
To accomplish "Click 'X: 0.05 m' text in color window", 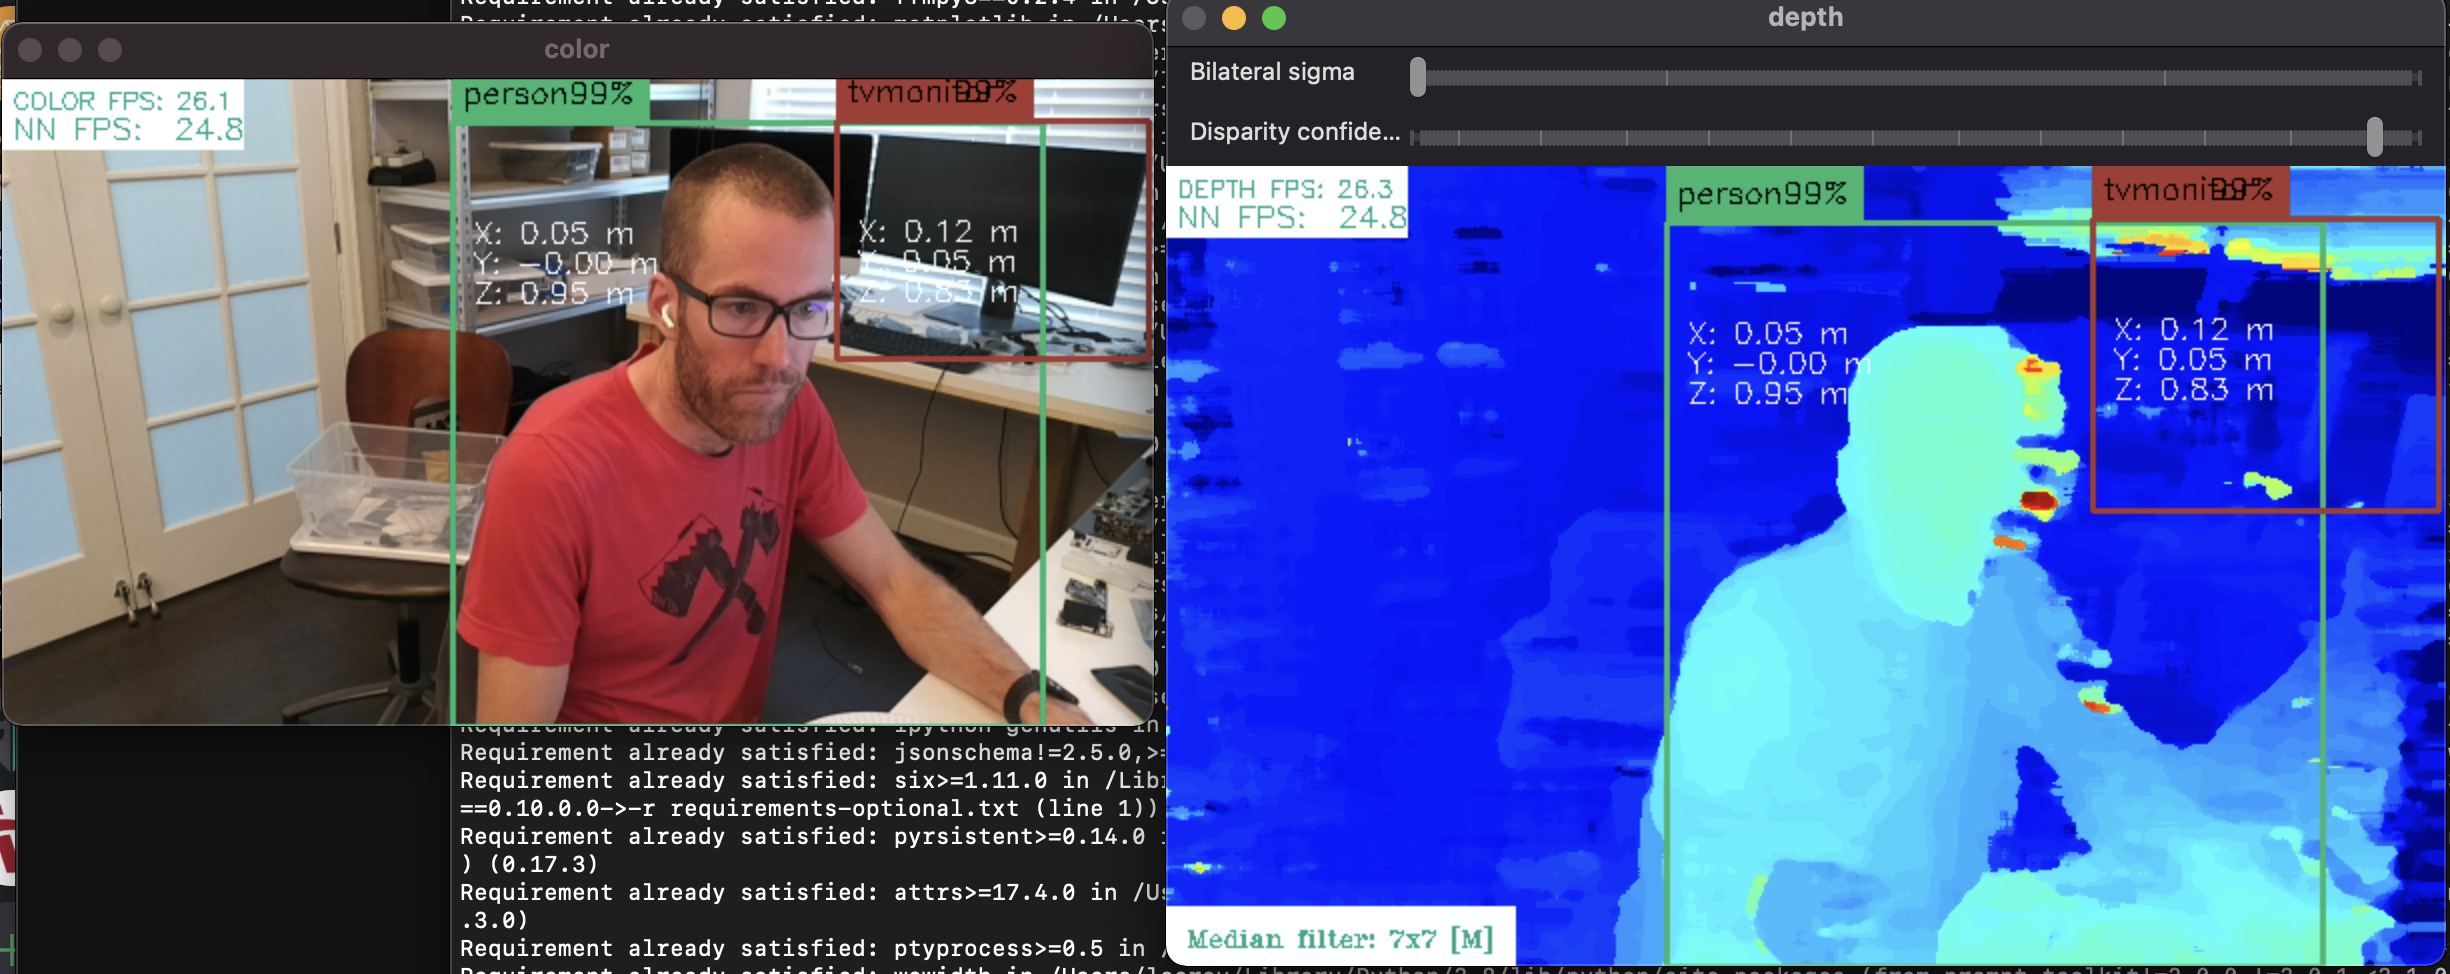I will pyautogui.click(x=553, y=234).
